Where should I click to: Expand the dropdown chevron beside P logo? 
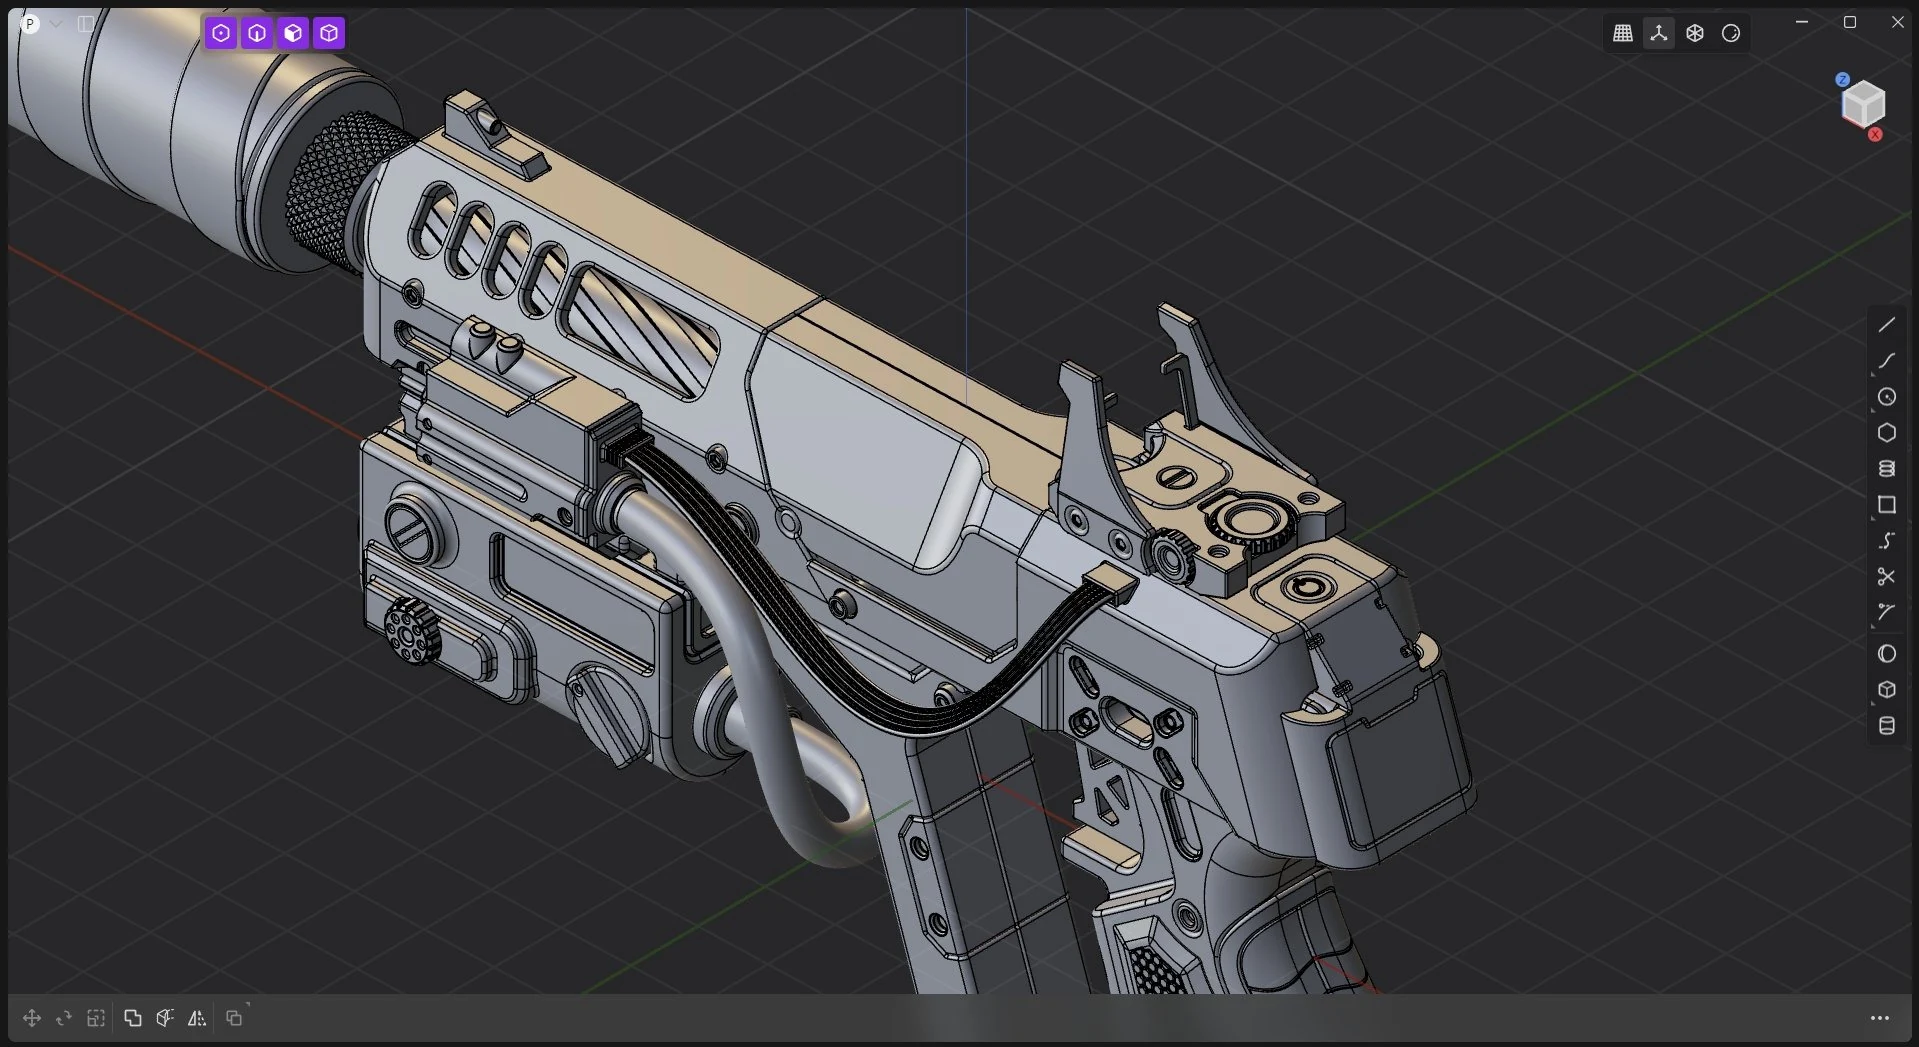click(56, 23)
